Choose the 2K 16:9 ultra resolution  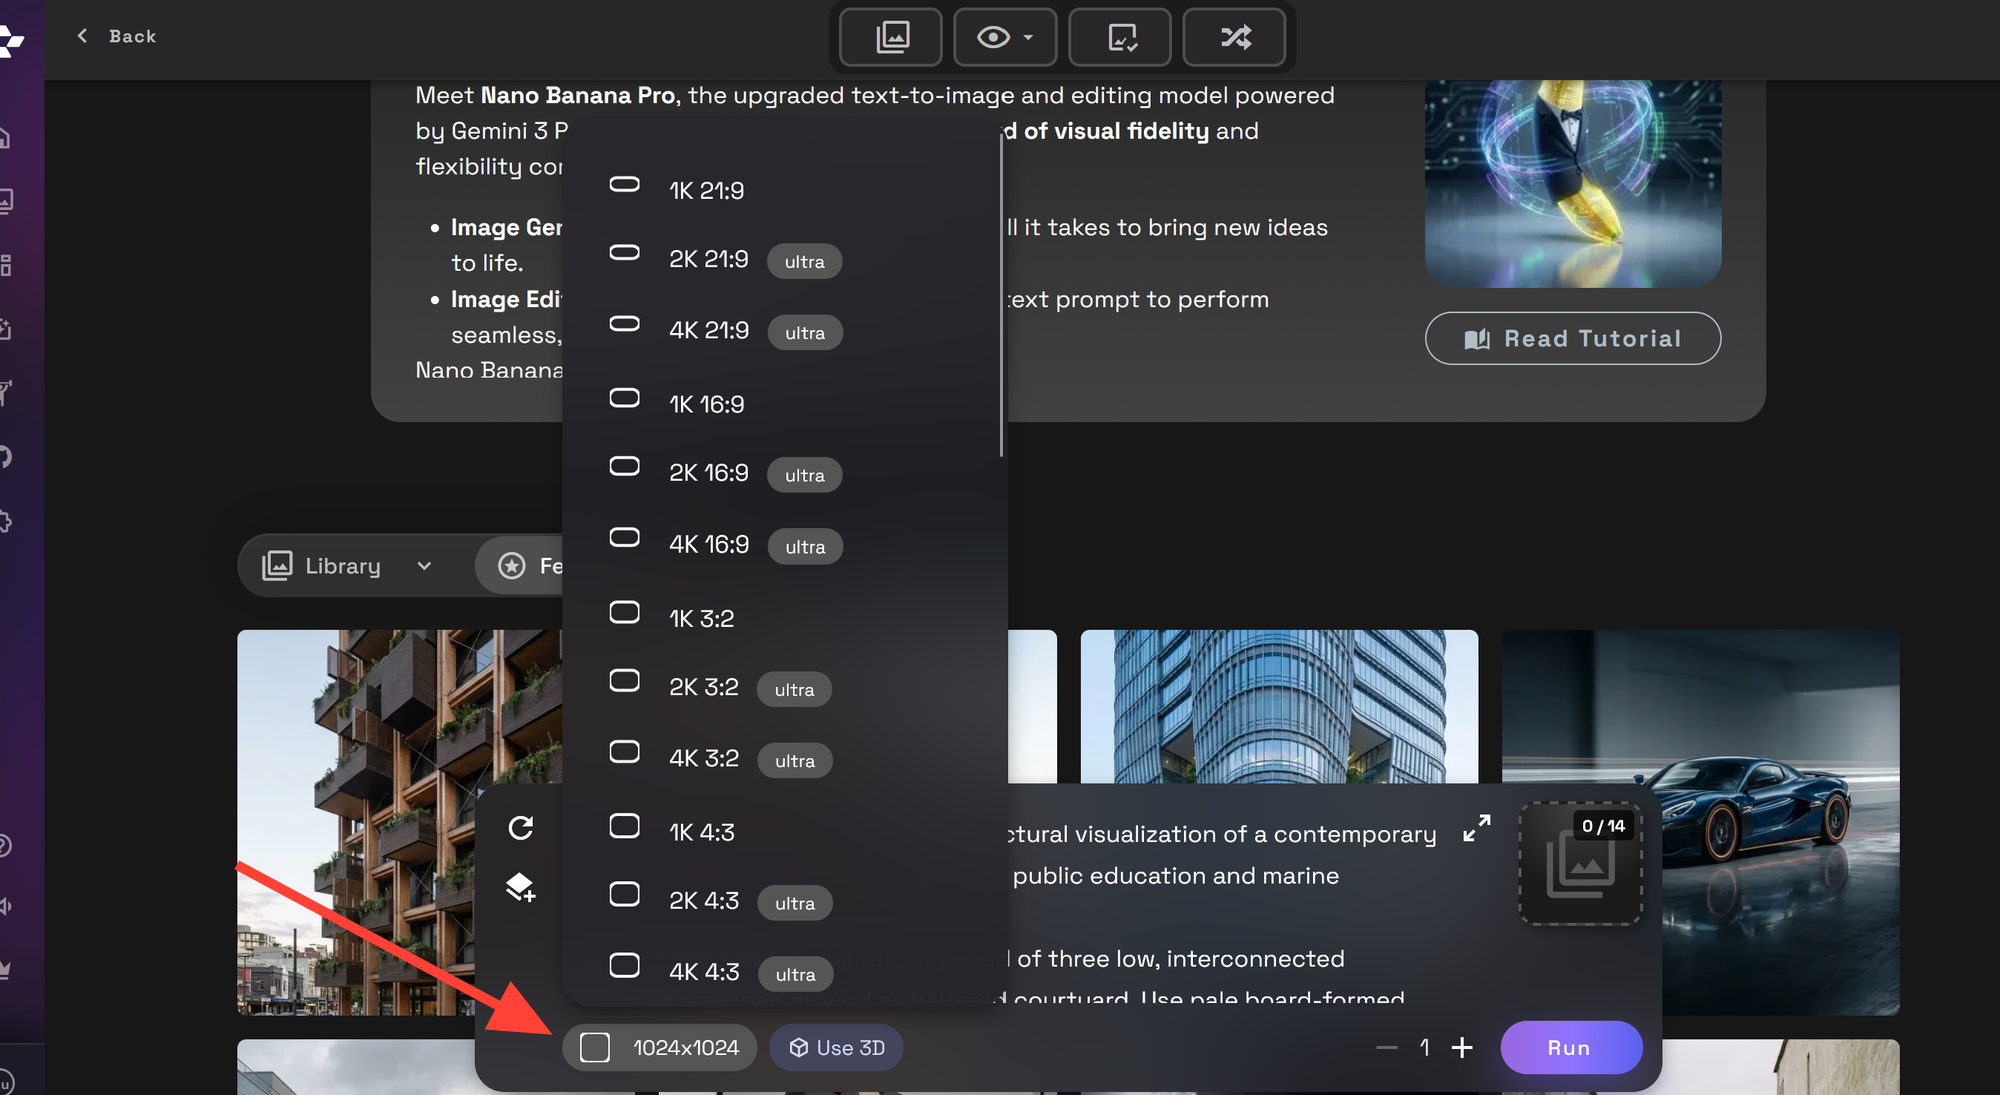click(785, 474)
